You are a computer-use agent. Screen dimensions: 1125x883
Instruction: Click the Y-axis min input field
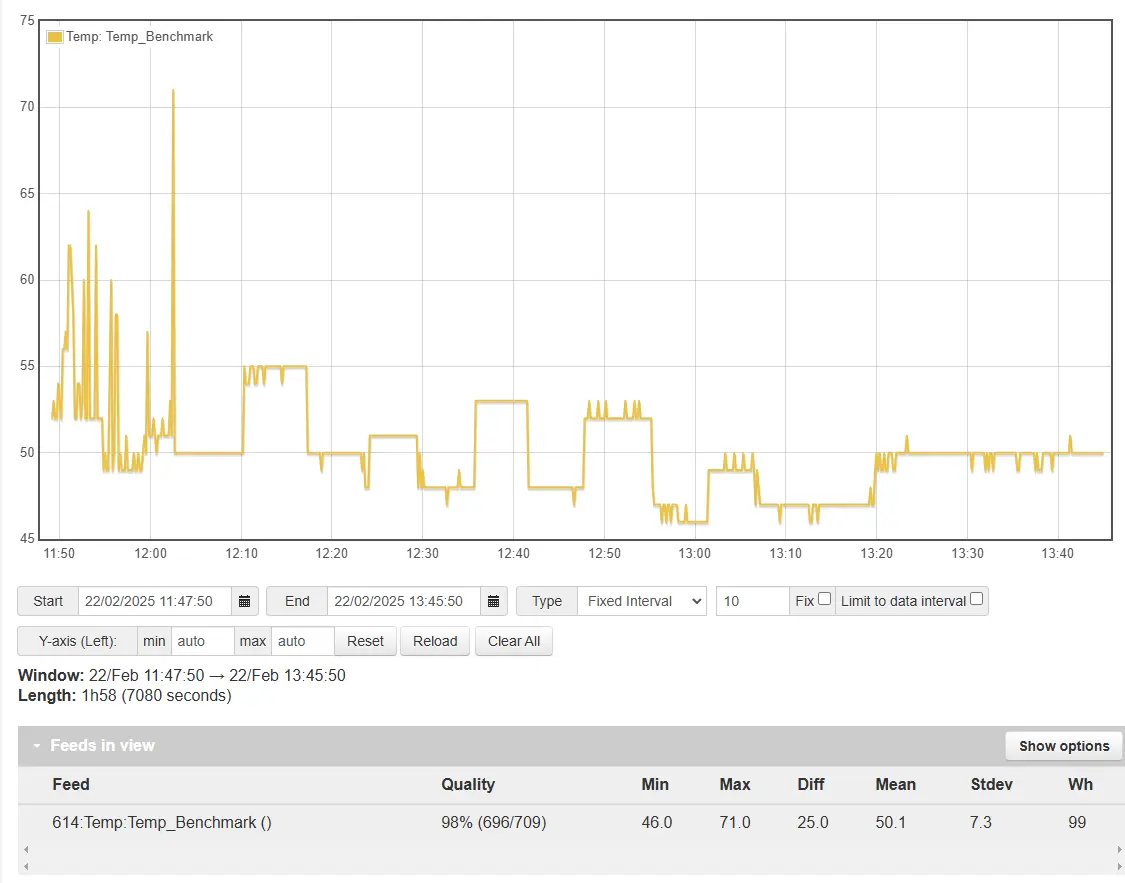pos(202,641)
